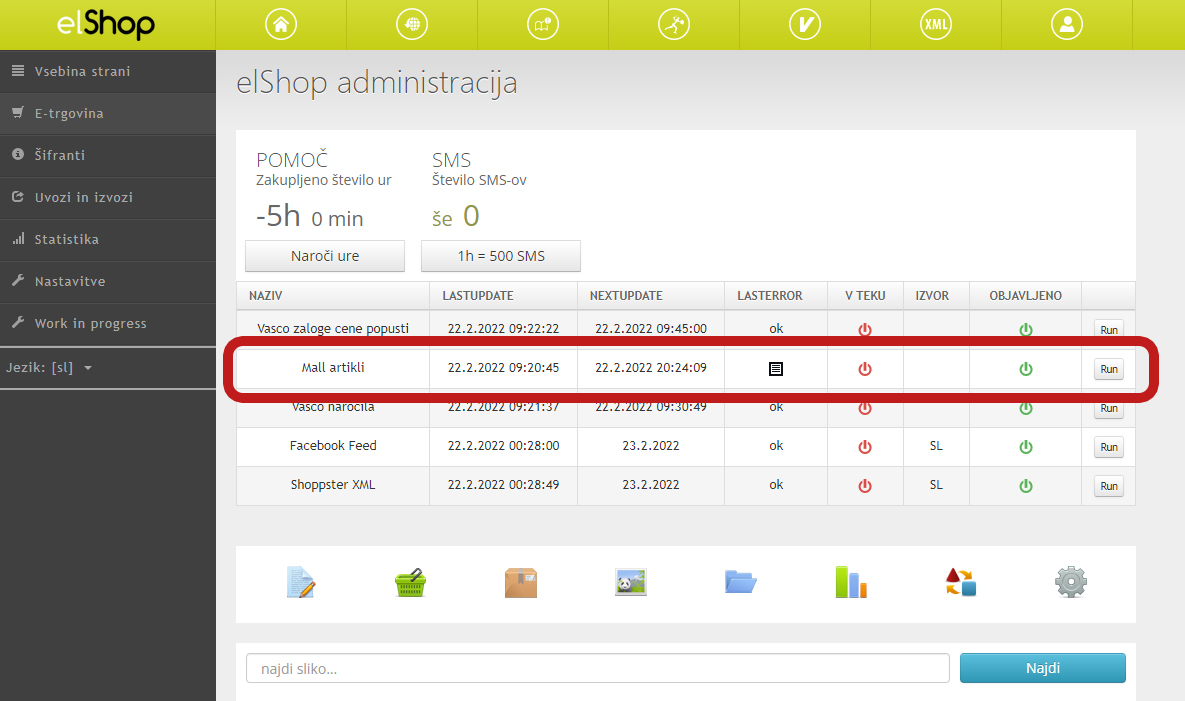This screenshot has height=701, width=1185.
Task: Toggle OBJAVLJENO status for Facebook Feed
Action: [1026, 446]
